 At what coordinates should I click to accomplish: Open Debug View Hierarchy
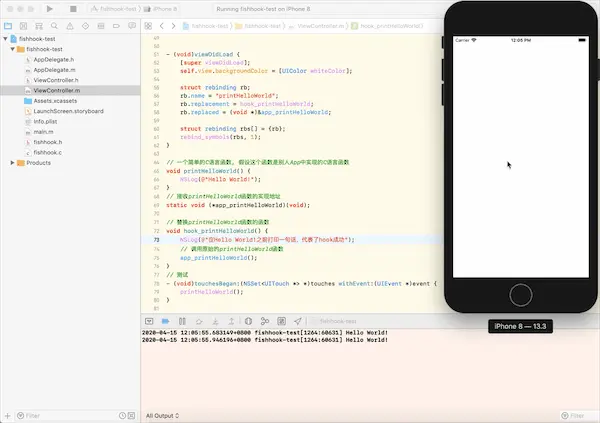248,321
